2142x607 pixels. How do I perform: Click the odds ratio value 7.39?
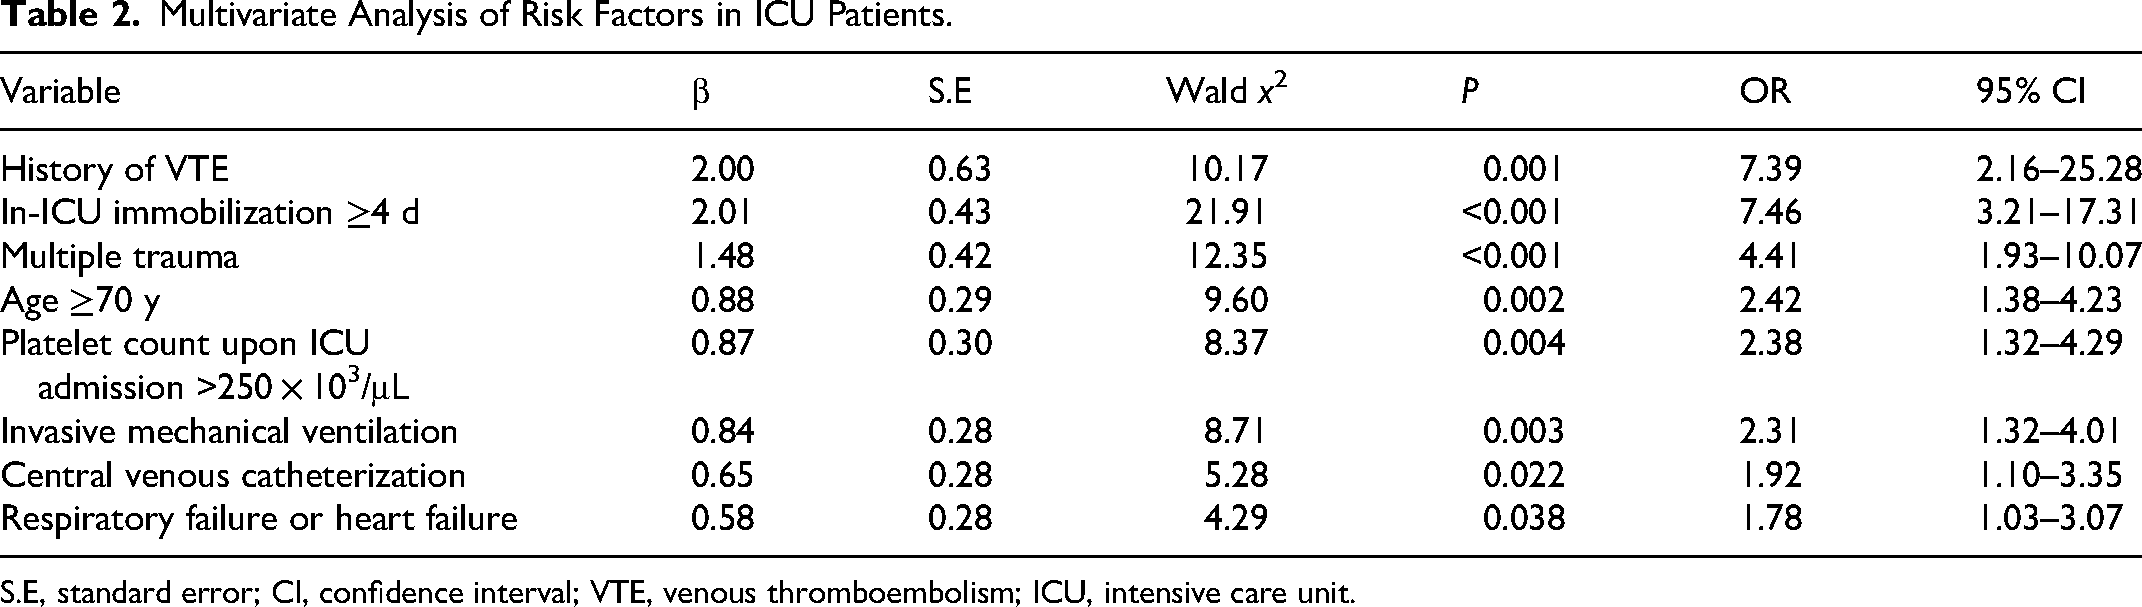(1771, 169)
